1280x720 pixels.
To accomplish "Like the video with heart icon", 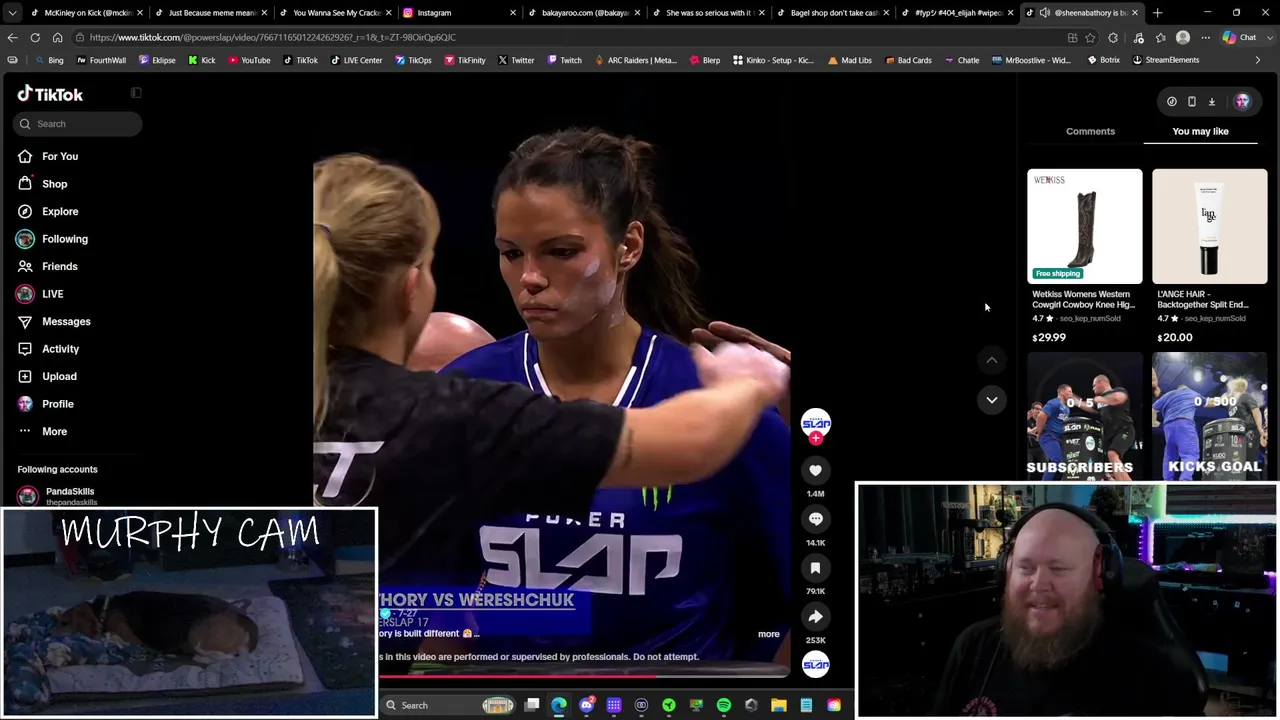I will (815, 470).
